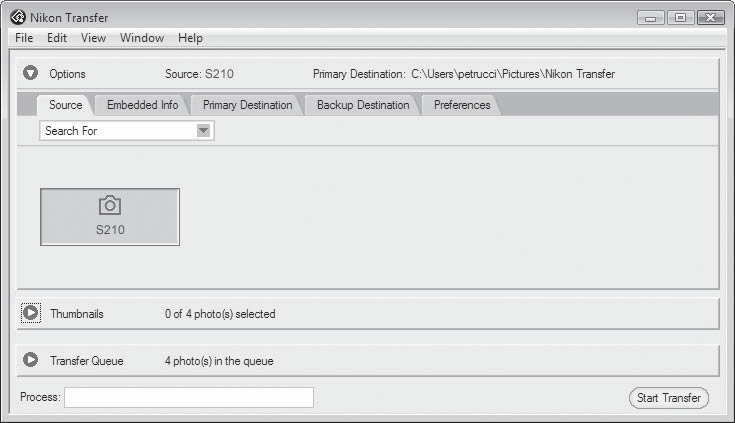Open the File menu
Screen dimensions: 735x423
[24, 38]
